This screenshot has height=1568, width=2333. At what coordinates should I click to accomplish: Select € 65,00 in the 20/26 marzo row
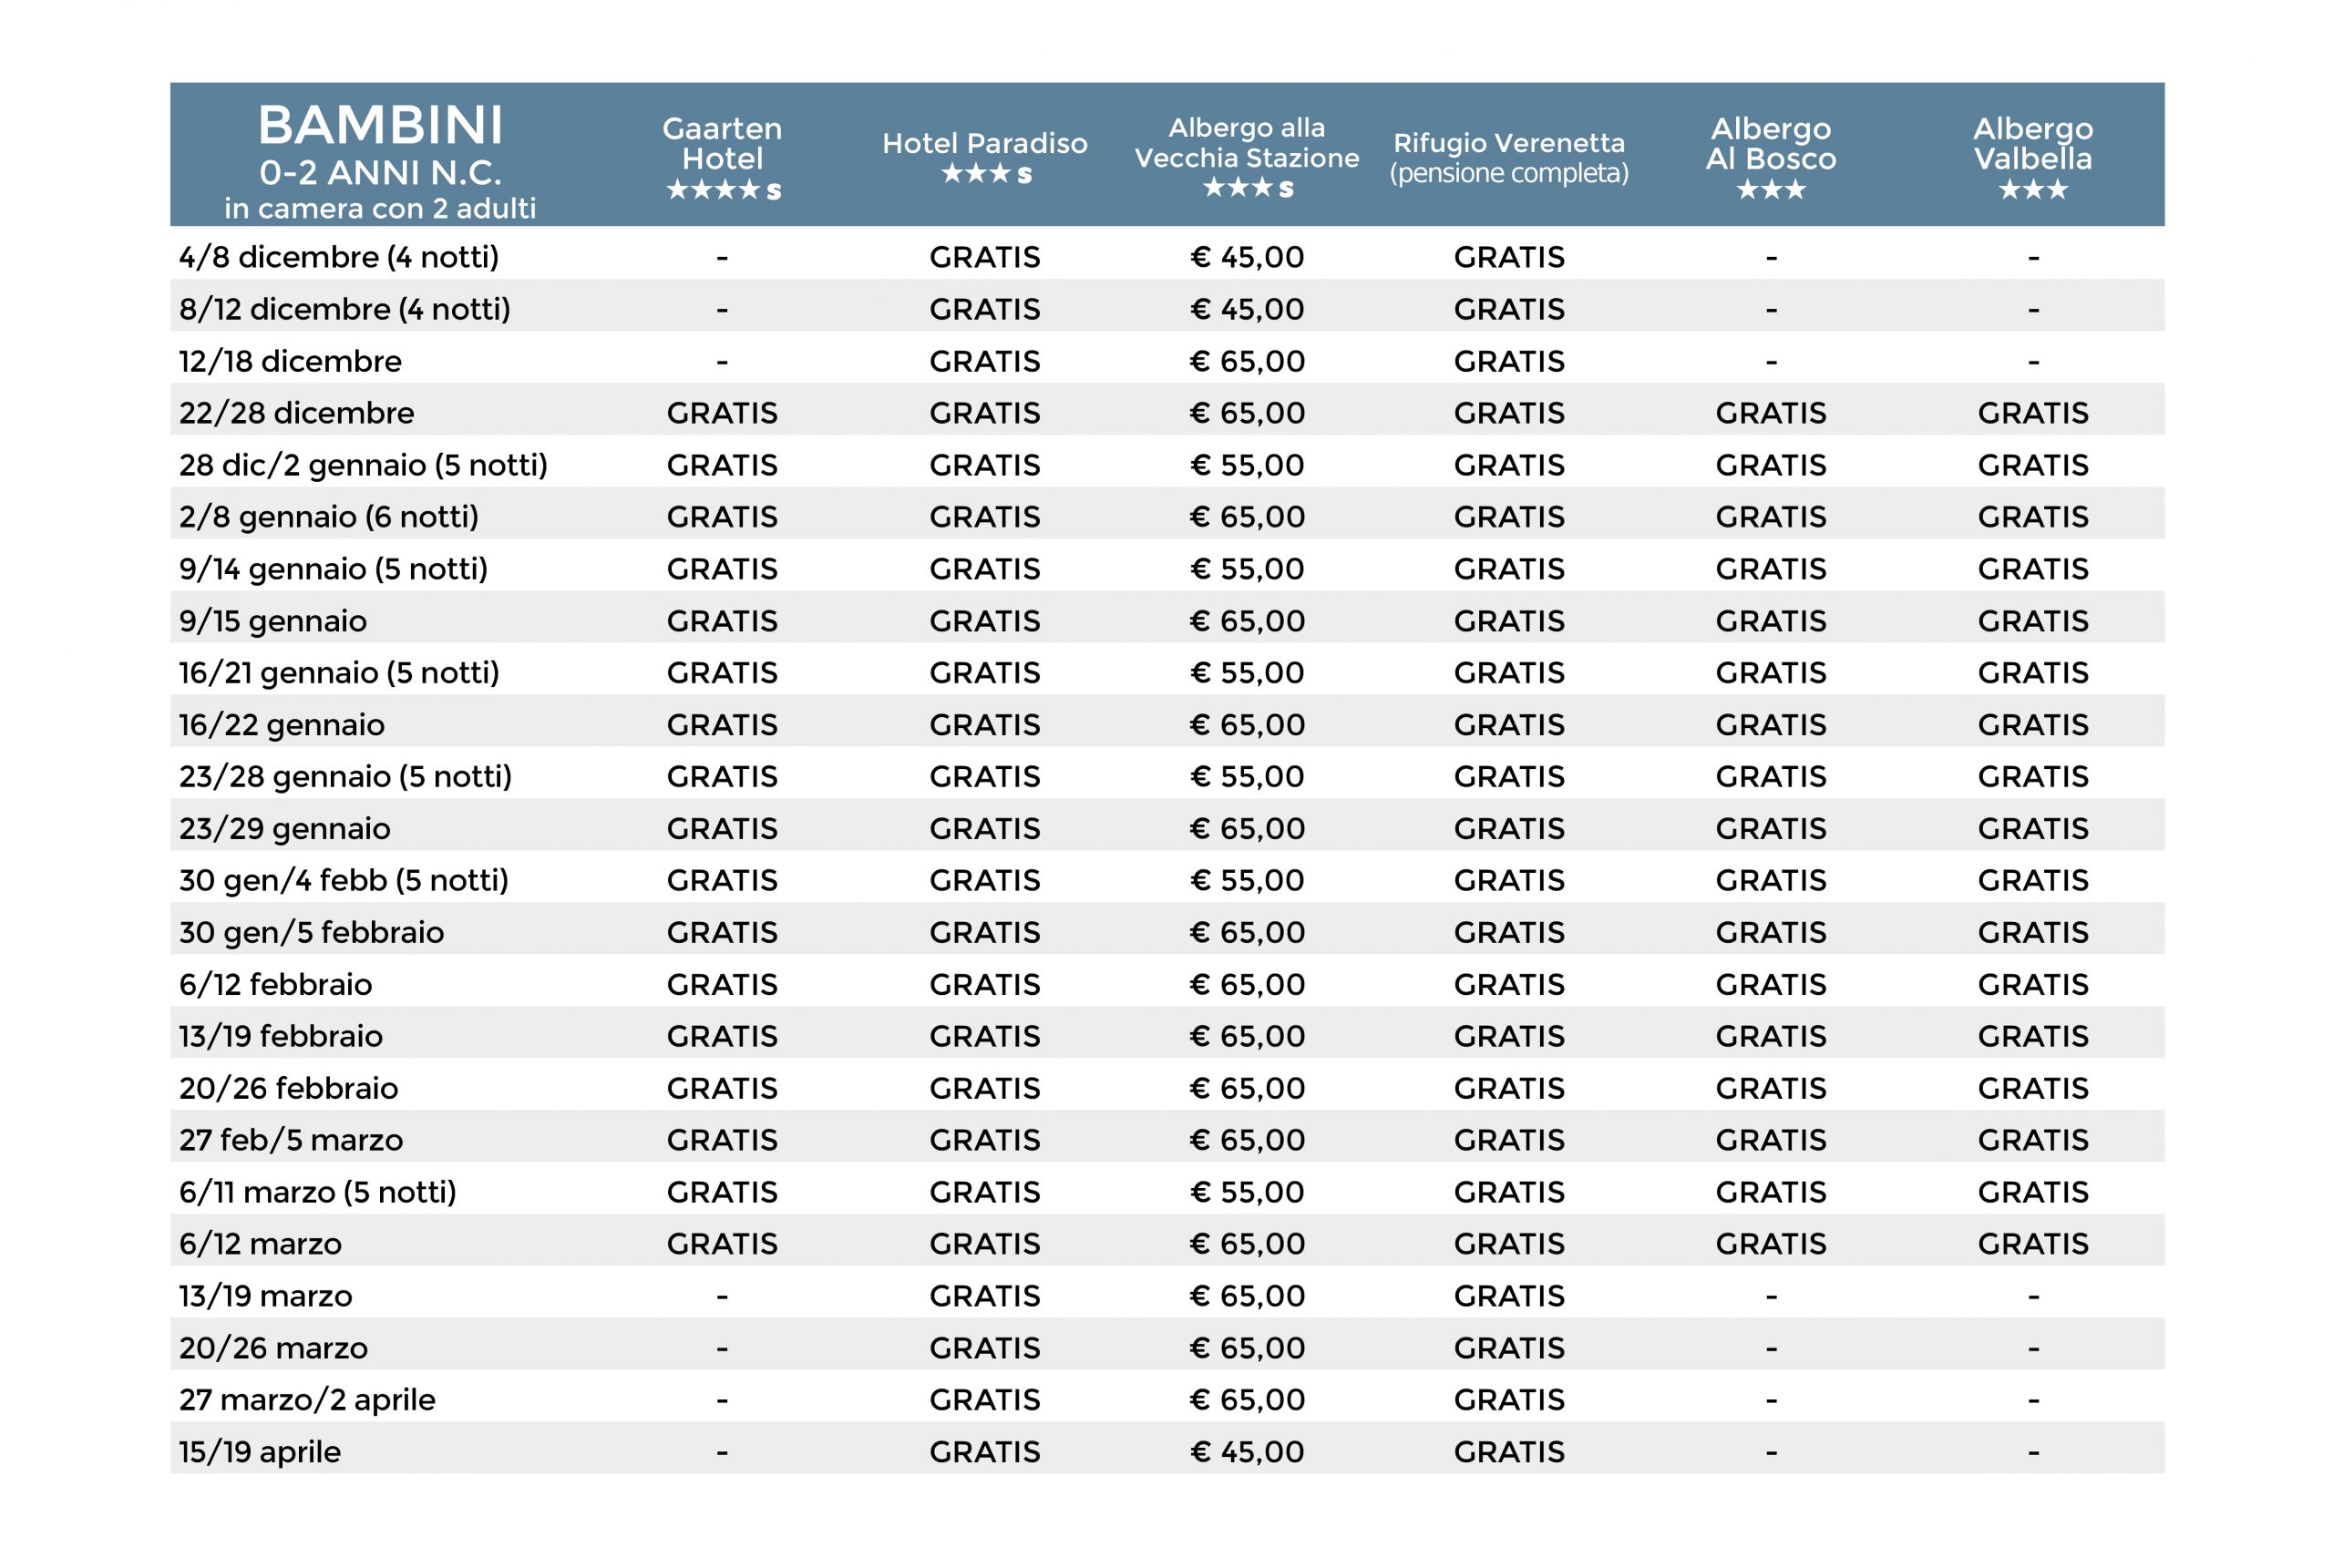(1247, 1349)
